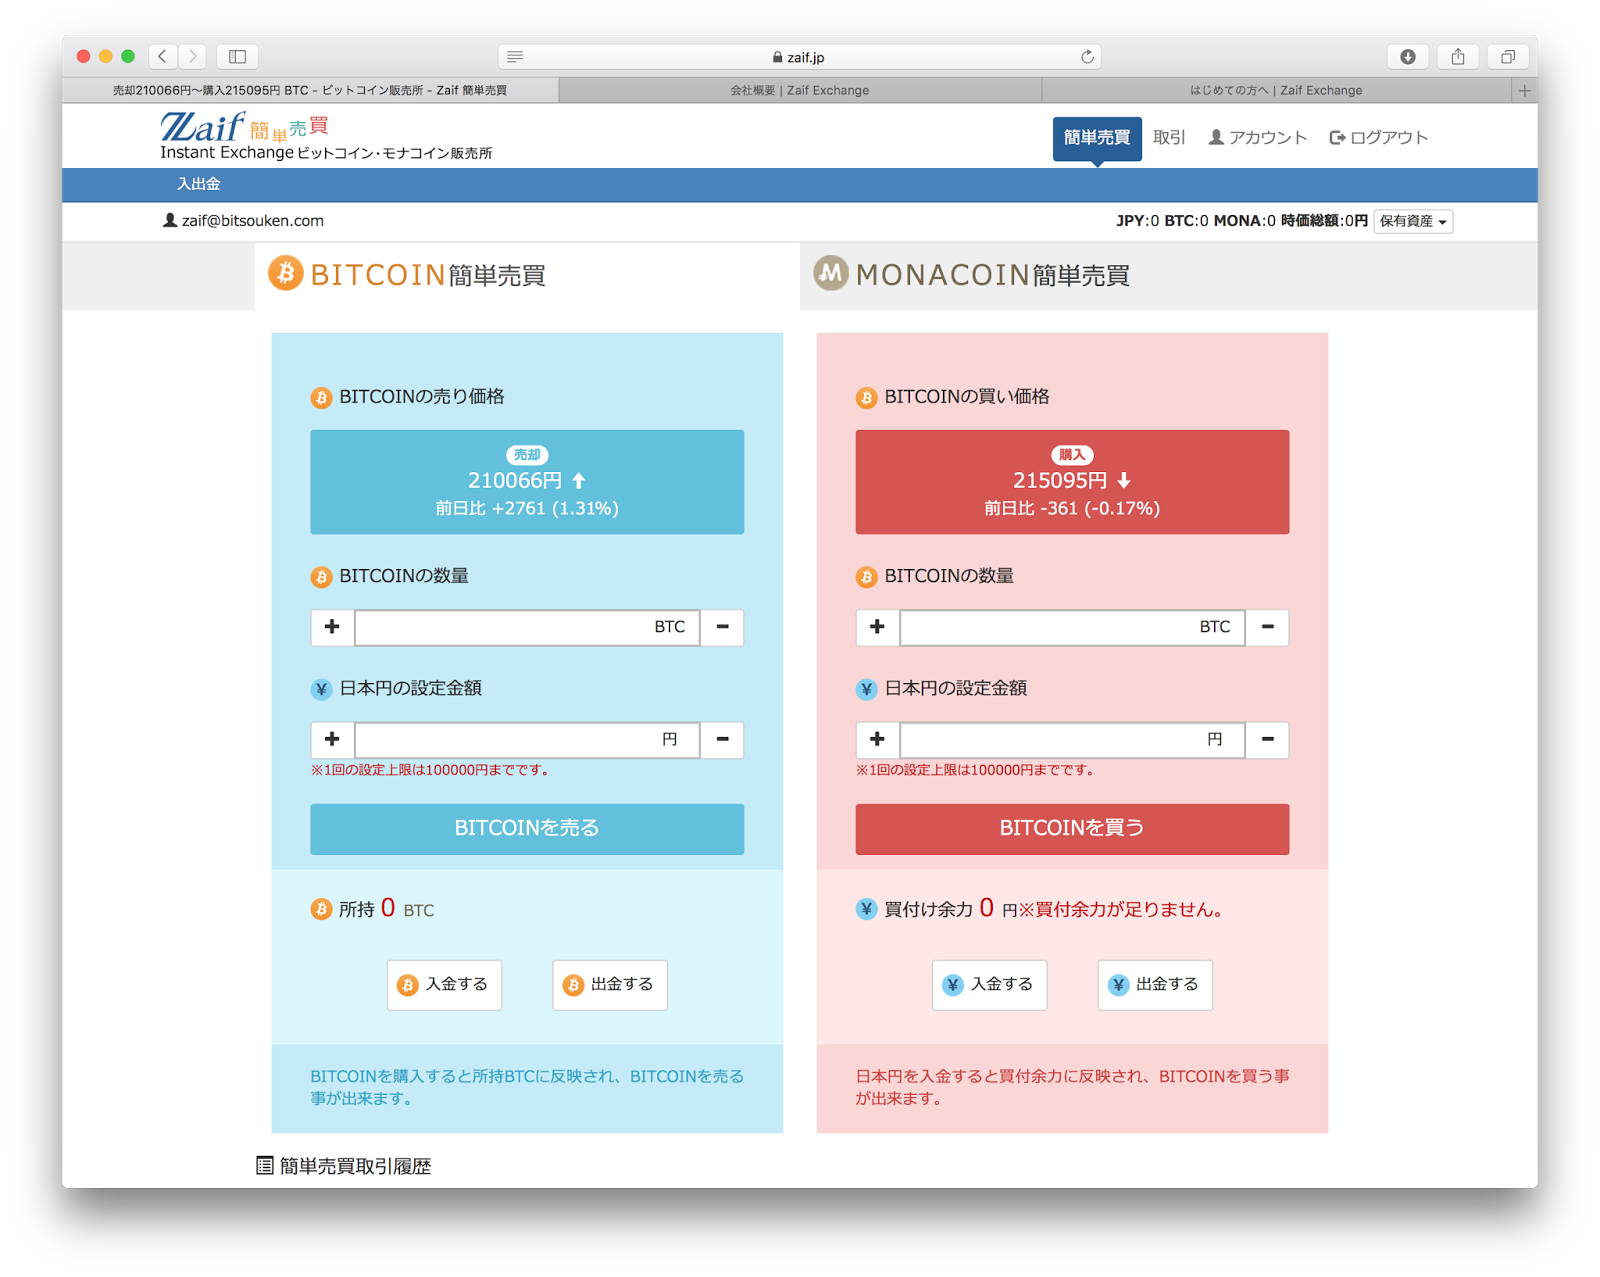Click the yen icon beside sell-side 日本円の設定金額
The width and height of the screenshot is (1600, 1277).
point(321,689)
